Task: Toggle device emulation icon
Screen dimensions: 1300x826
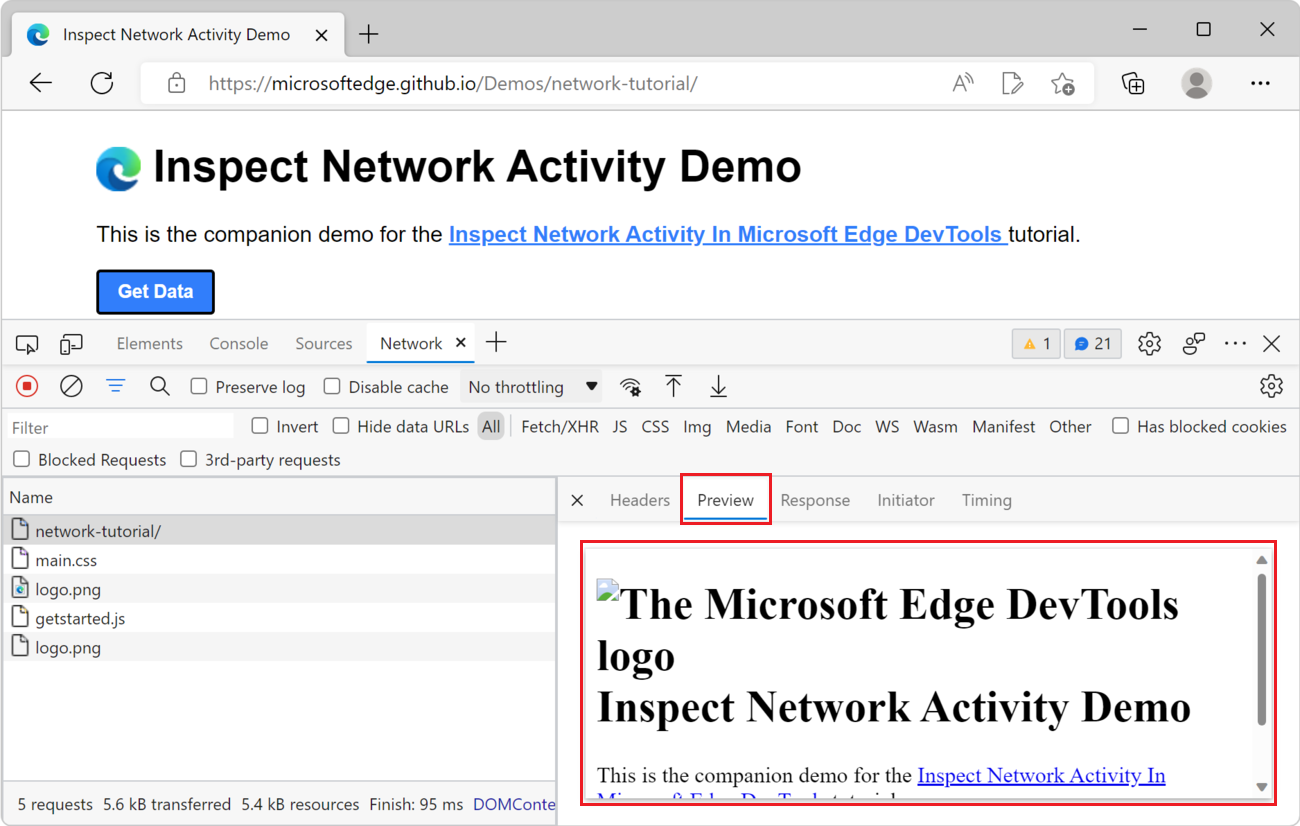Action: coord(71,344)
